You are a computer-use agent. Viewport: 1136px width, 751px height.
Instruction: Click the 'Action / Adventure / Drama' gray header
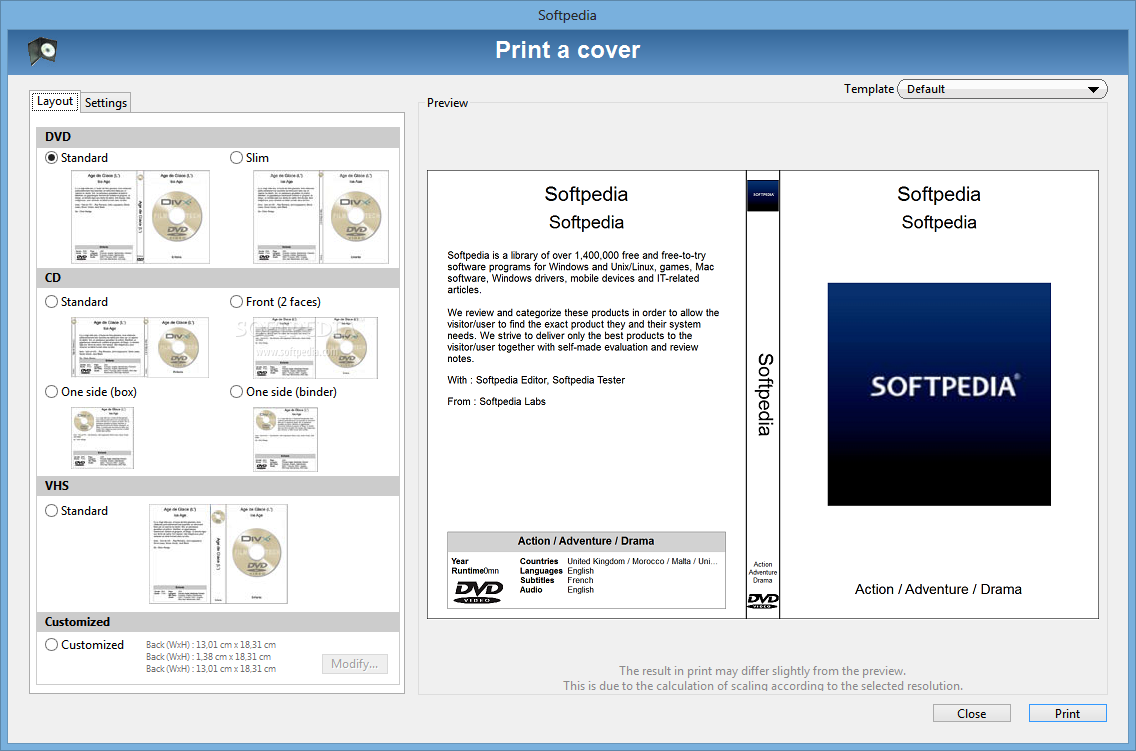pos(586,542)
